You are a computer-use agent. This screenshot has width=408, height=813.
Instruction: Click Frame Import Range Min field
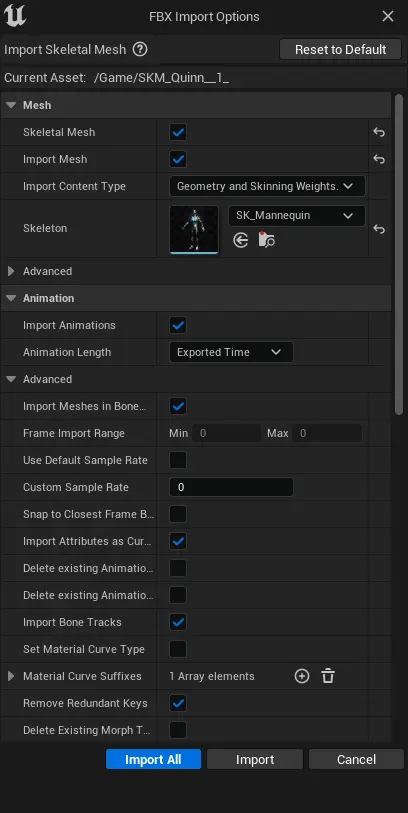(227, 433)
